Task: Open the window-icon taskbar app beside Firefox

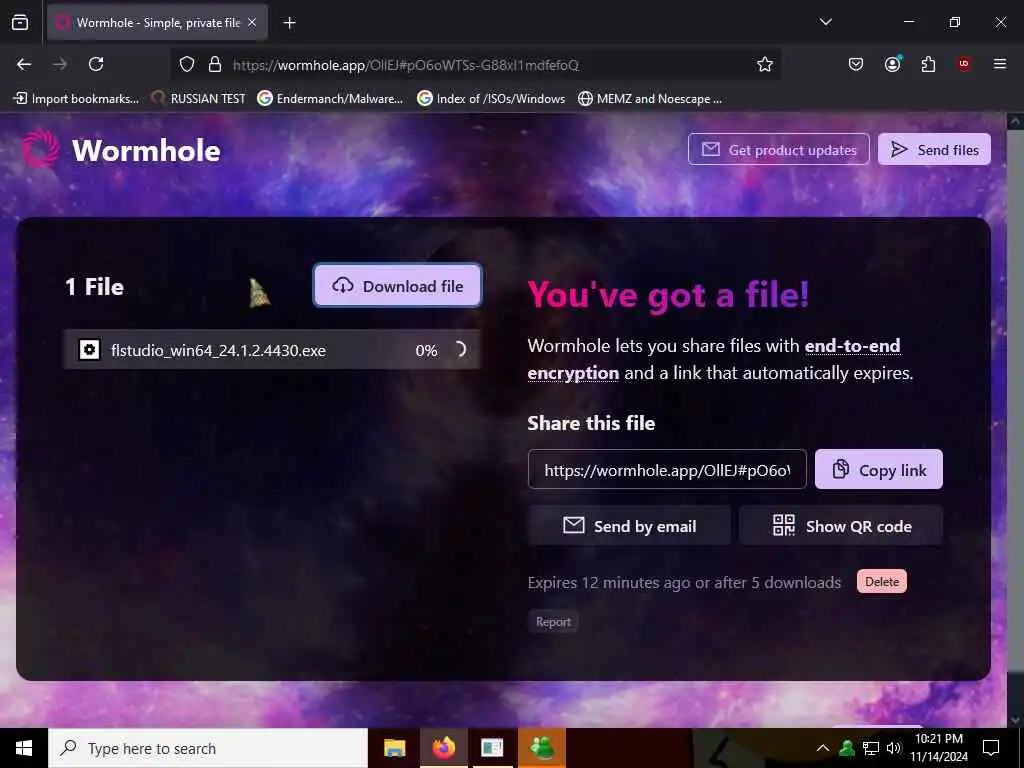Action: tap(492, 748)
